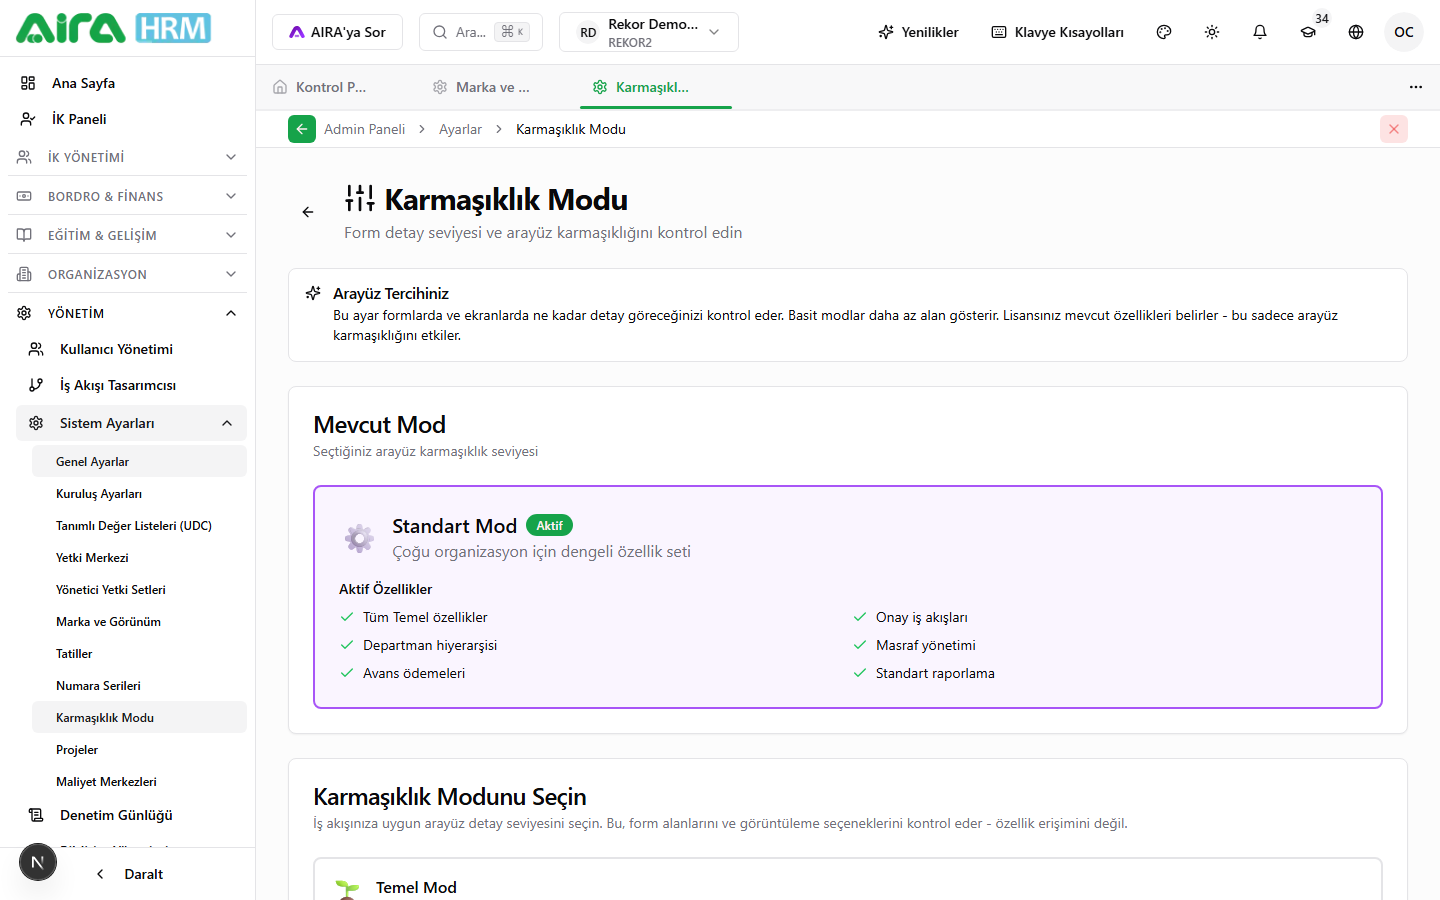
Task: Open tab options three-dot menu
Action: [1416, 87]
